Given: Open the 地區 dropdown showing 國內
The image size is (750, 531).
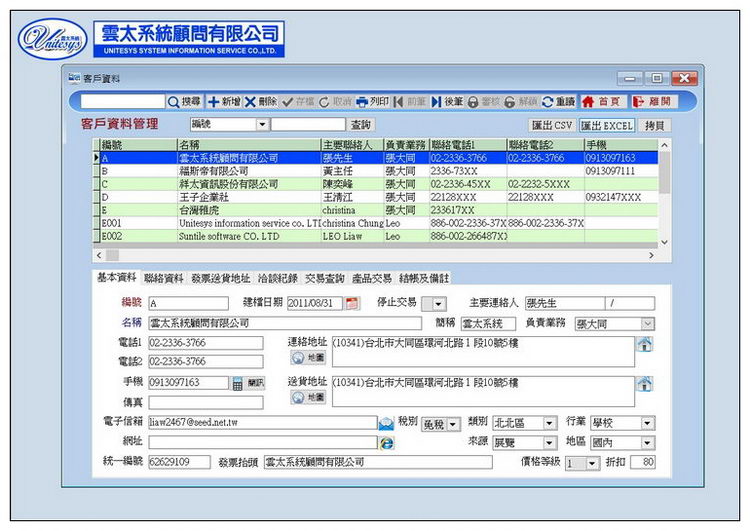Looking at the screenshot, I should 647,443.
